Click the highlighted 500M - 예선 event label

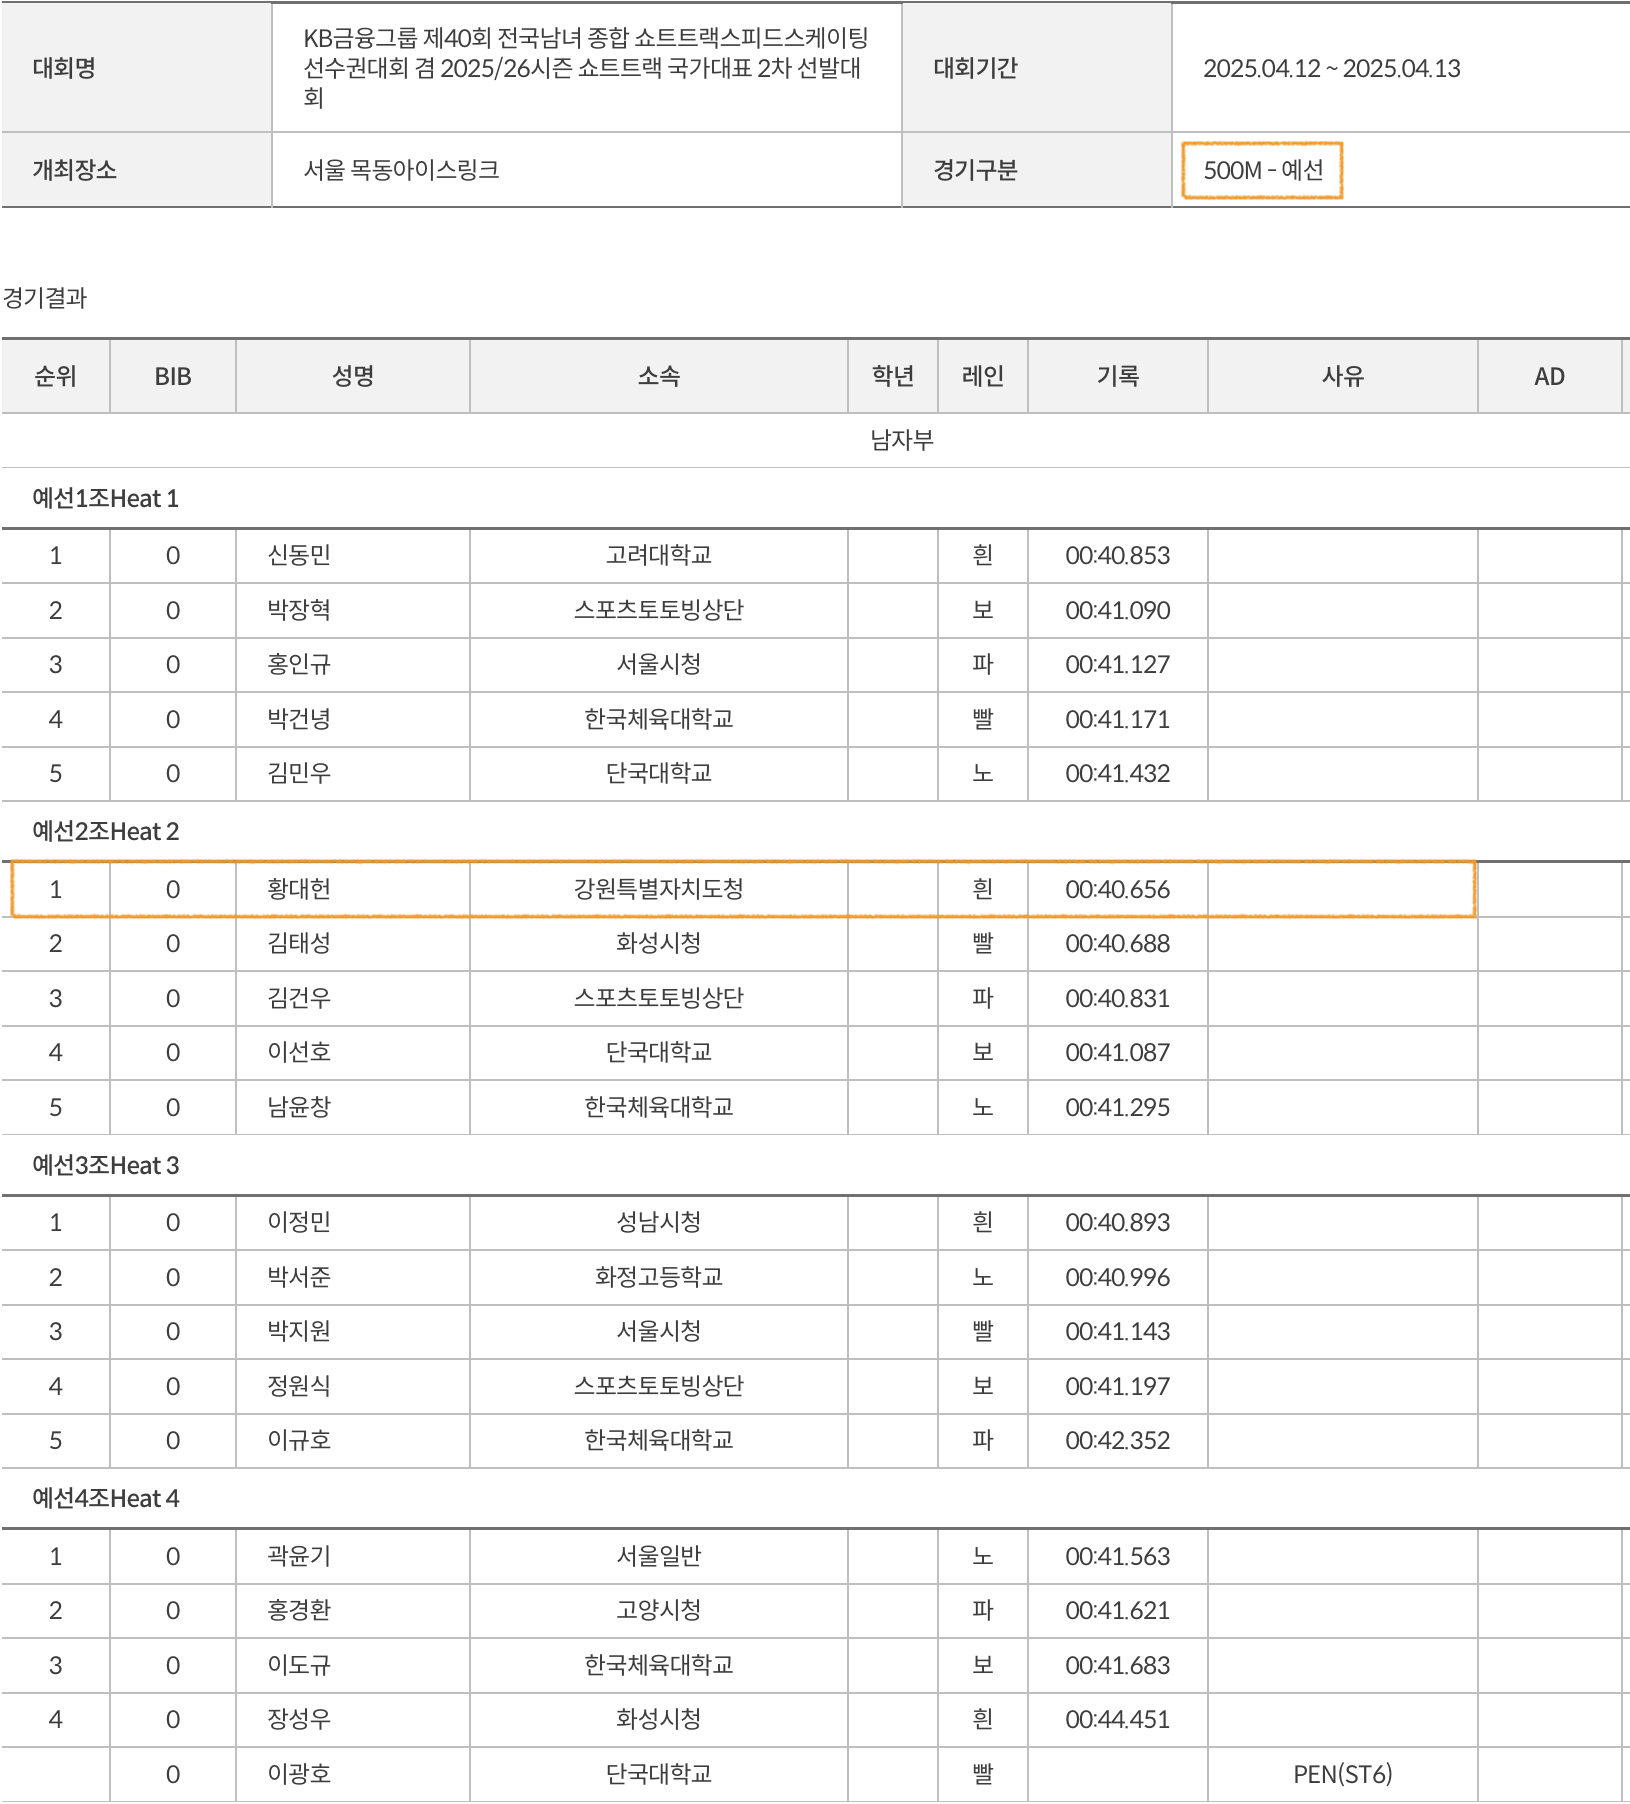1262,170
